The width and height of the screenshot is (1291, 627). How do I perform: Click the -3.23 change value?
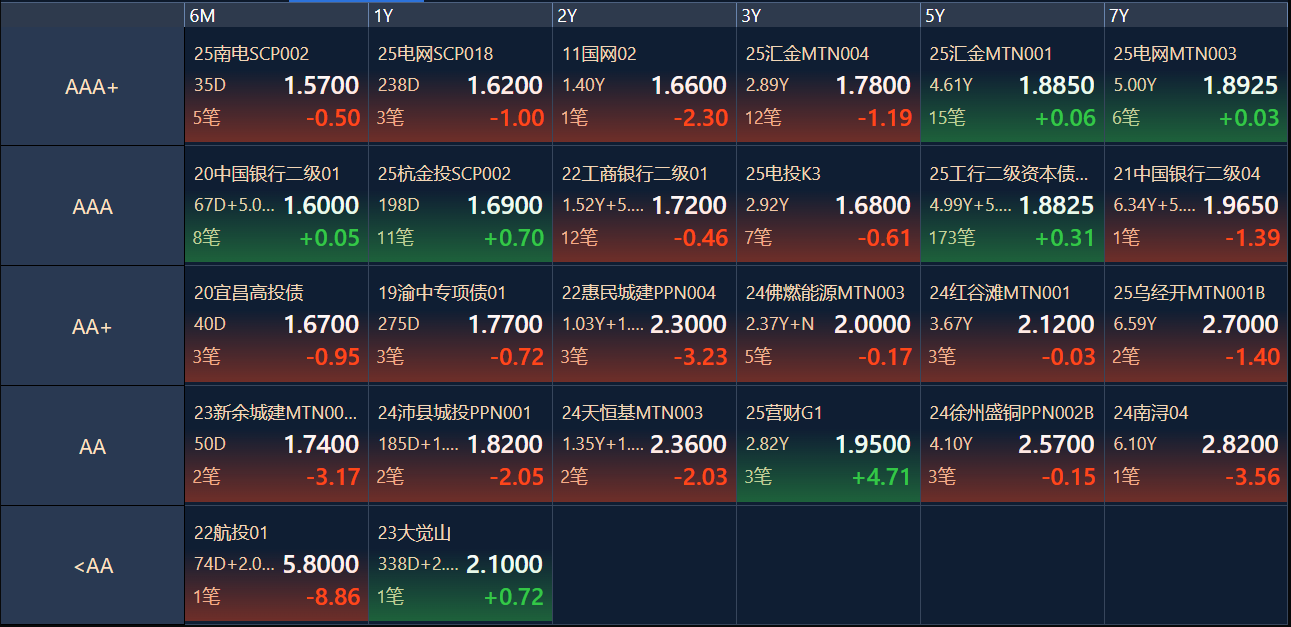point(701,357)
